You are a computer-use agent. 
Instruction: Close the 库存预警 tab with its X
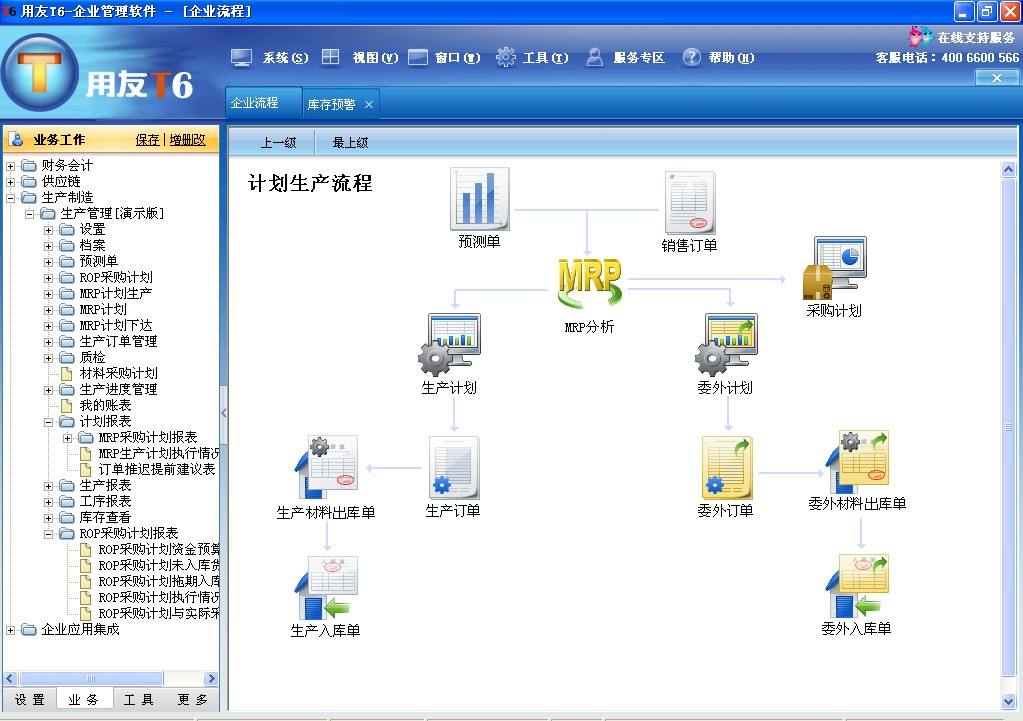click(369, 104)
